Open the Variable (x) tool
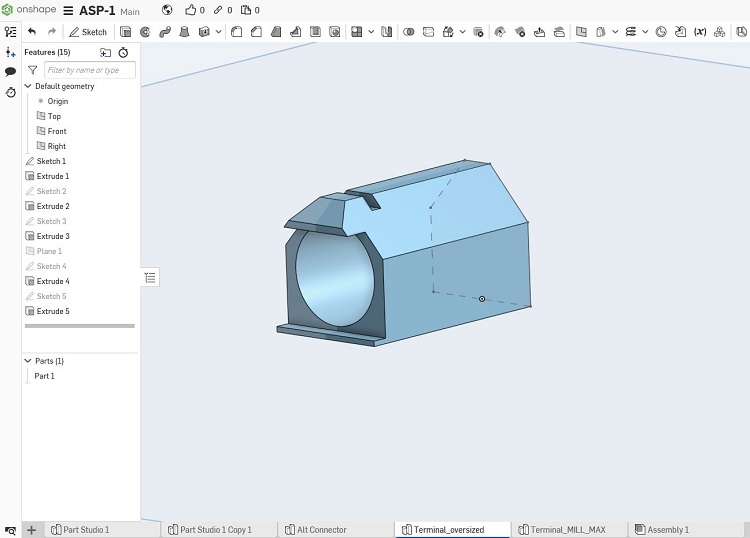Viewport: 750px width, 538px height. 700,32
